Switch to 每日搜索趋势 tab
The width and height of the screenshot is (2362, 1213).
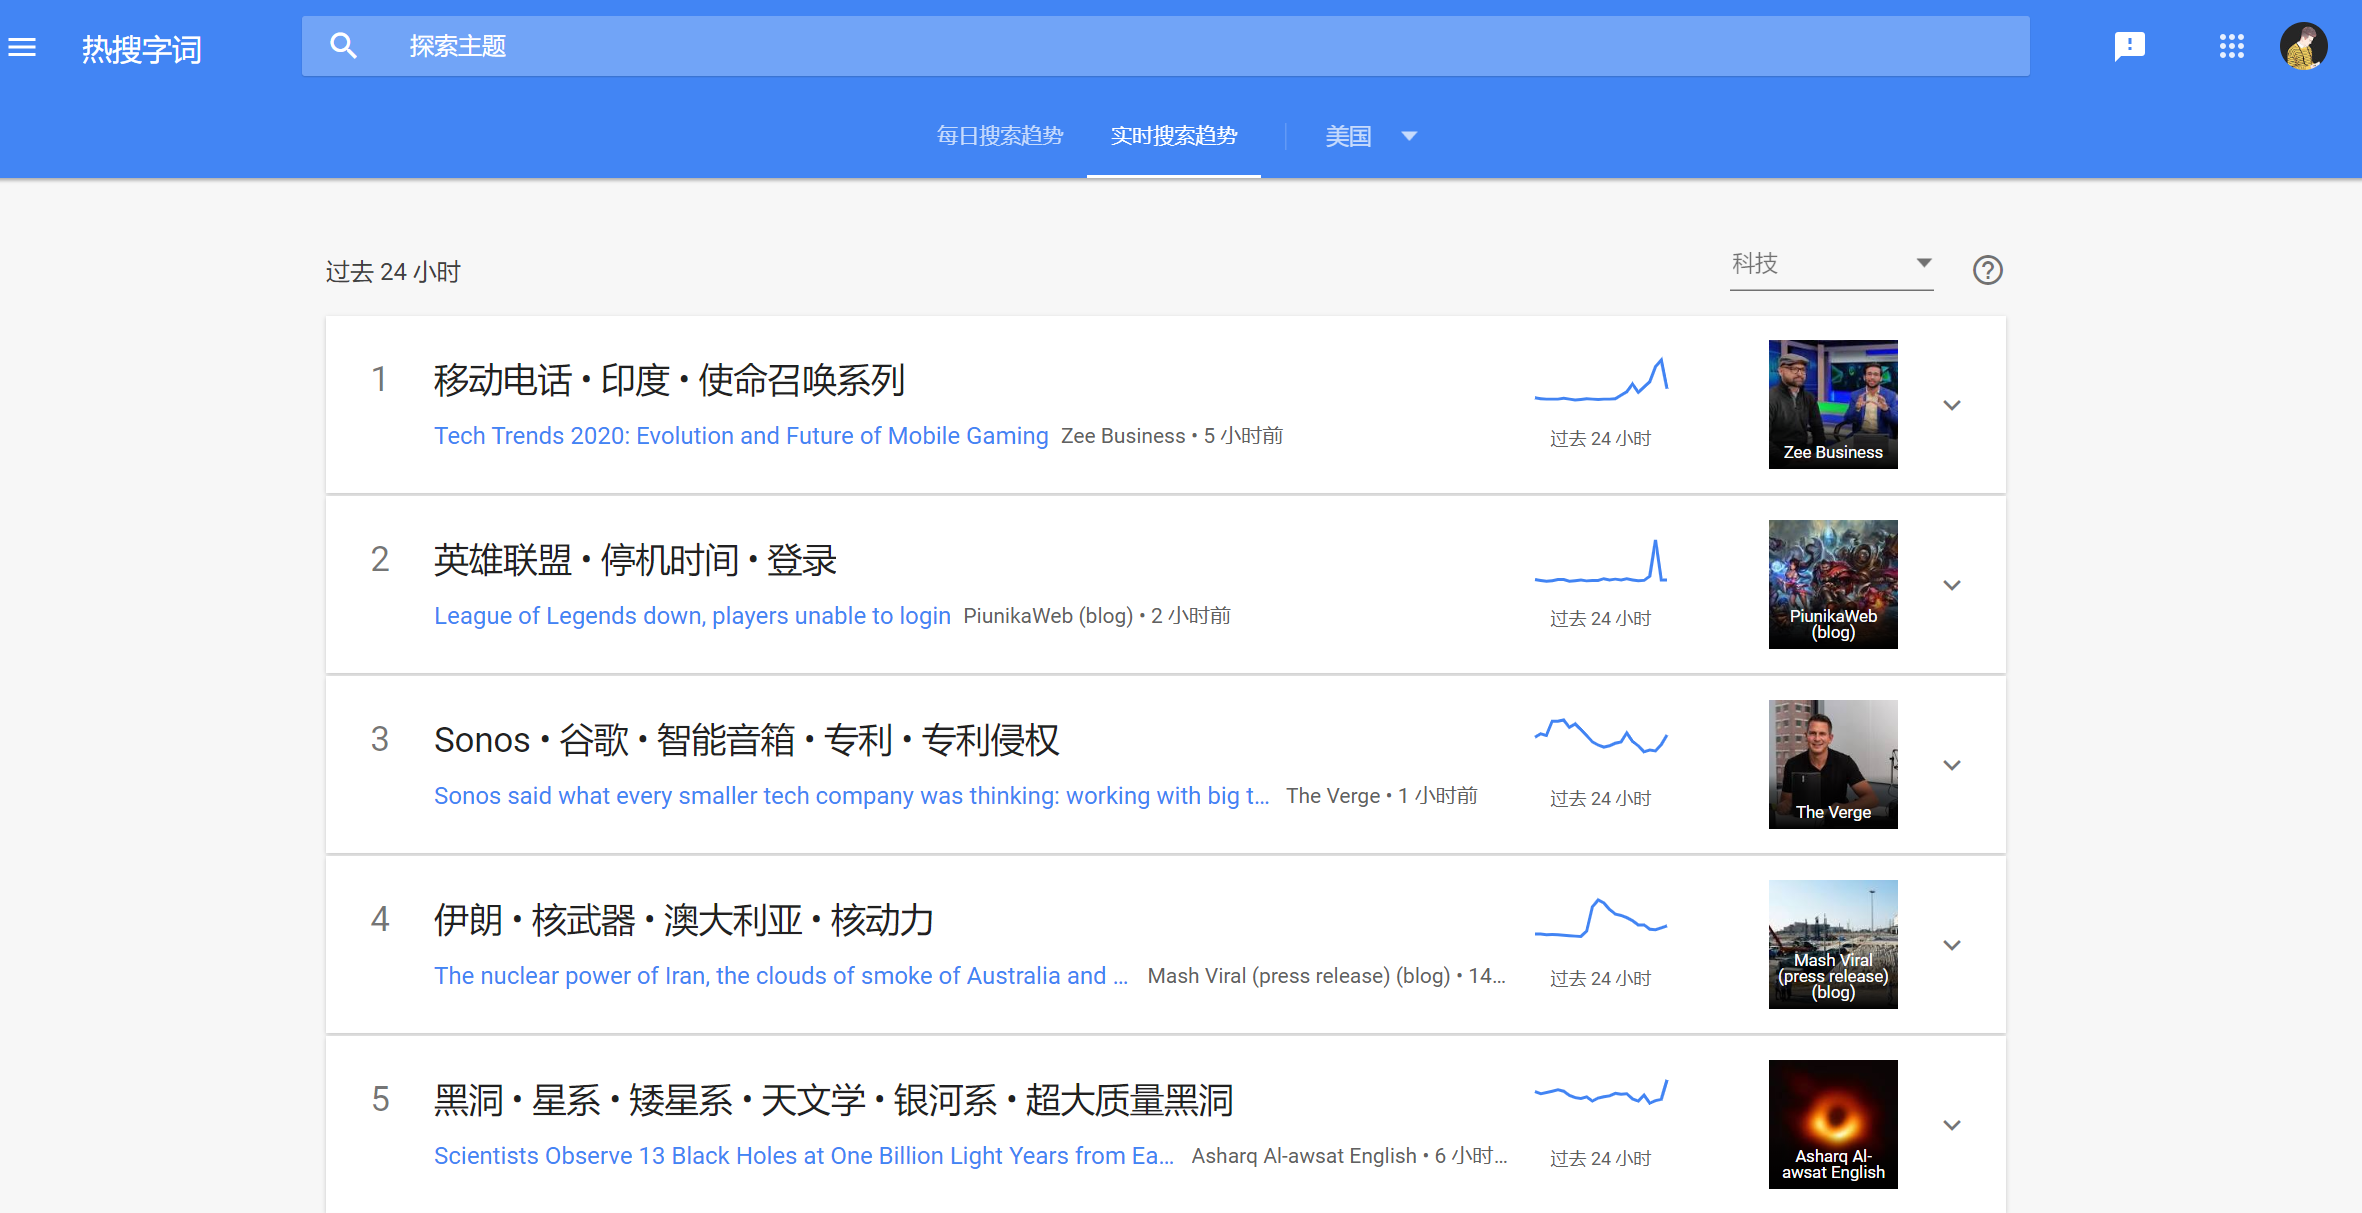pos(999,136)
